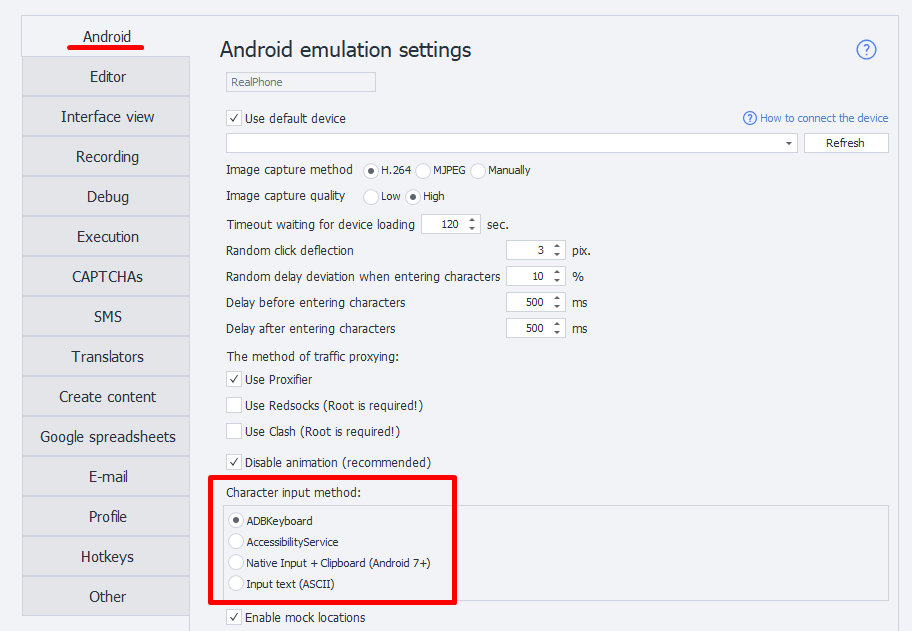Decrease random click deflection value
Viewport: 912px width, 631px height.
pos(558,255)
